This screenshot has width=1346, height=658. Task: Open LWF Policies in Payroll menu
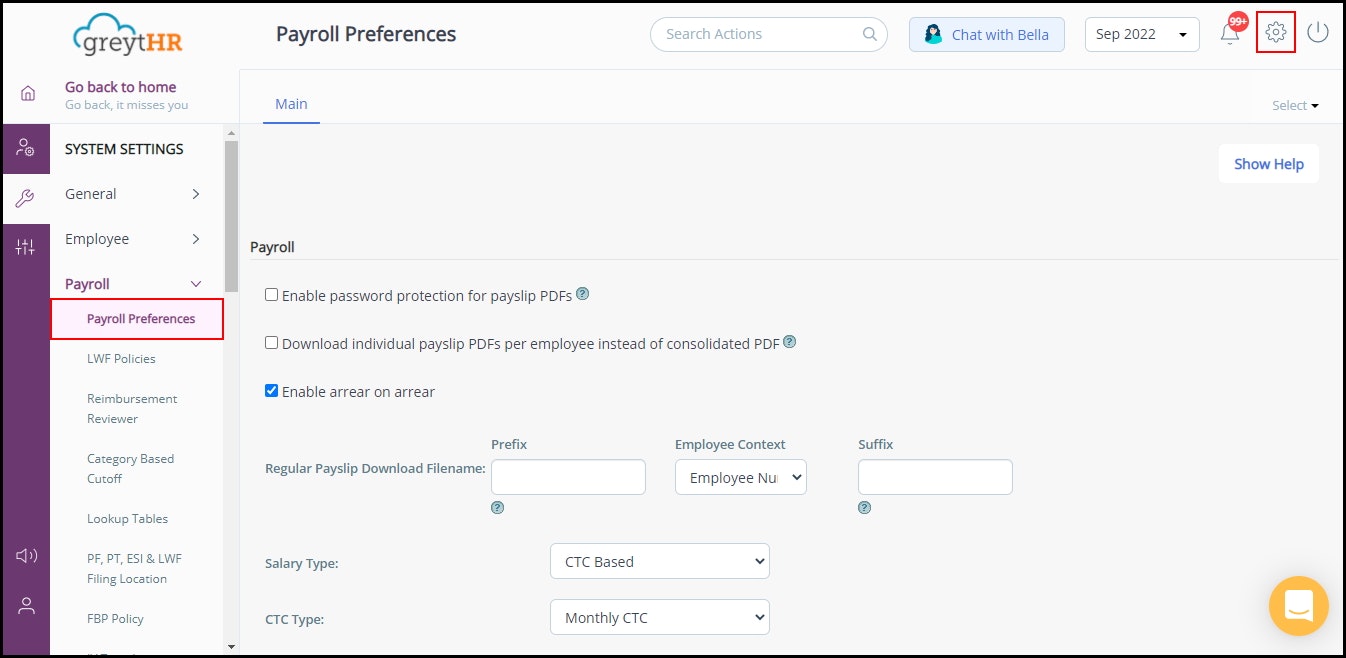point(121,358)
